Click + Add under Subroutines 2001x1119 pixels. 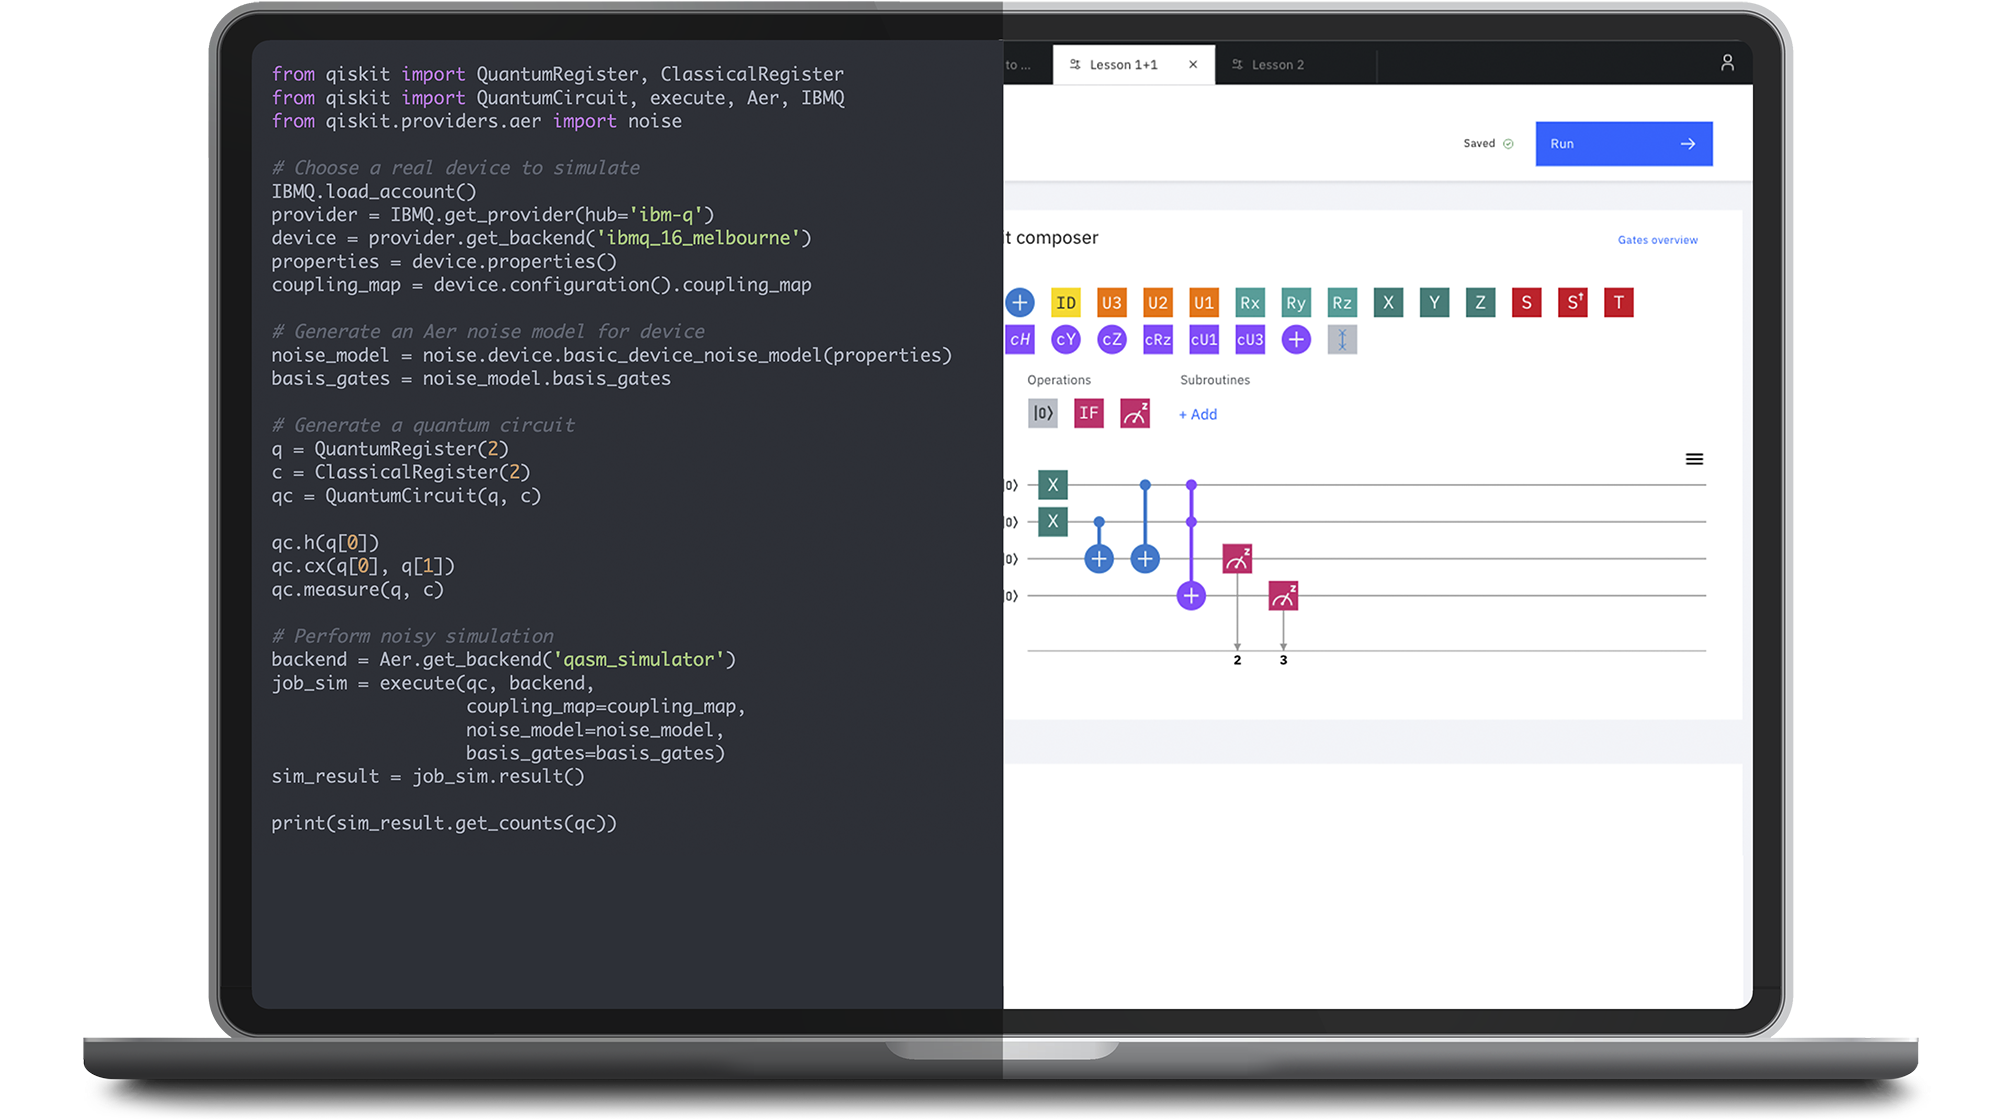click(x=1197, y=415)
